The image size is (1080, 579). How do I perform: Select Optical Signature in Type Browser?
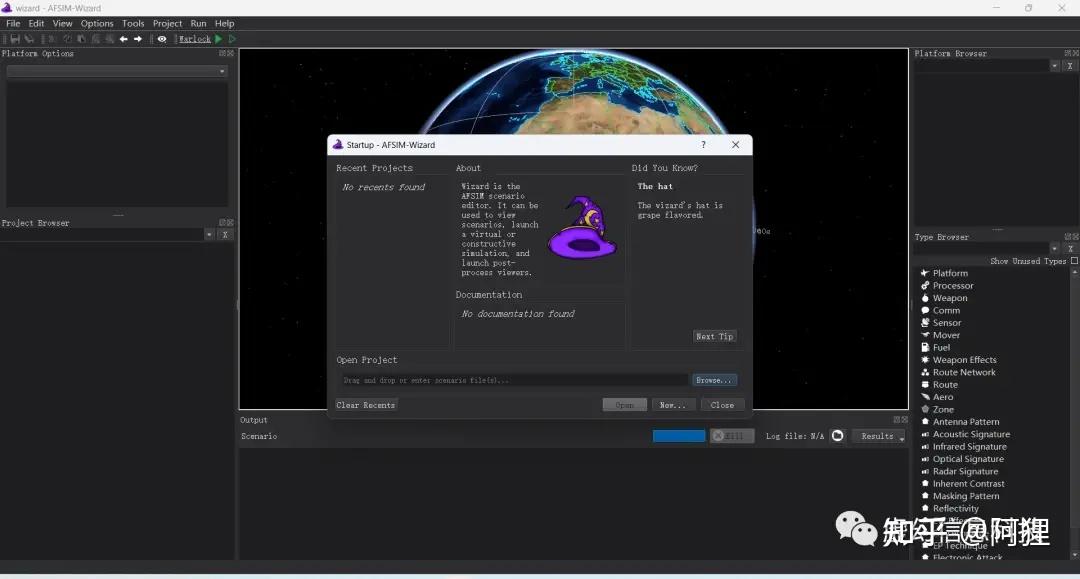tap(968, 459)
